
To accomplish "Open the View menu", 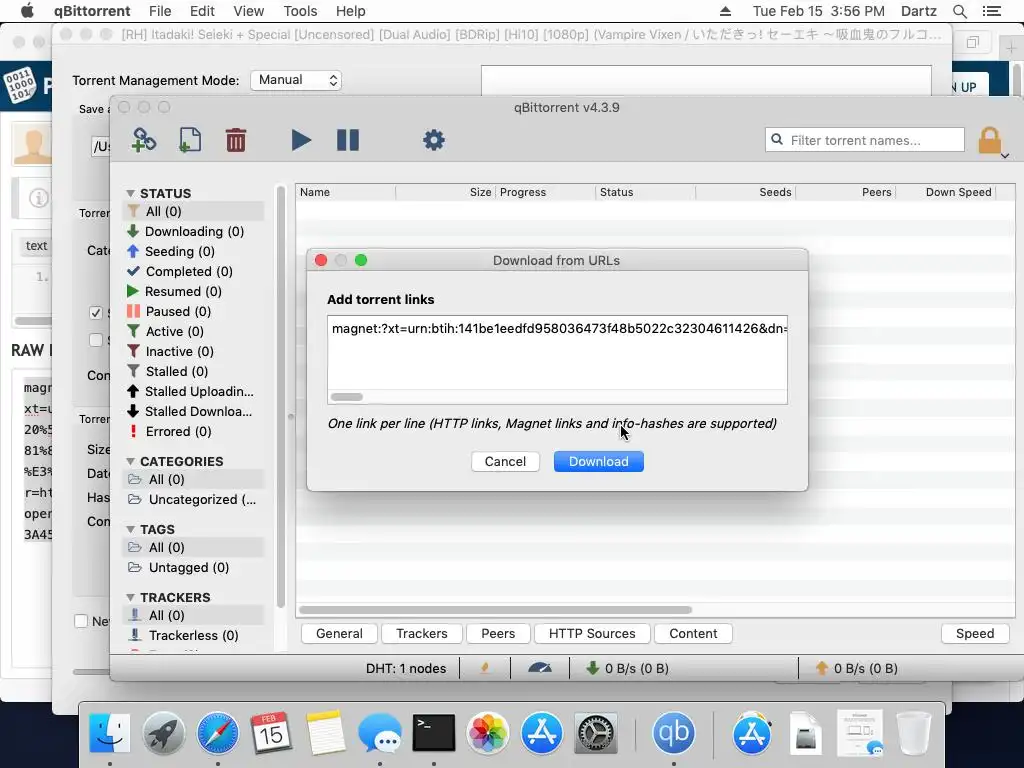I will click(x=248, y=11).
